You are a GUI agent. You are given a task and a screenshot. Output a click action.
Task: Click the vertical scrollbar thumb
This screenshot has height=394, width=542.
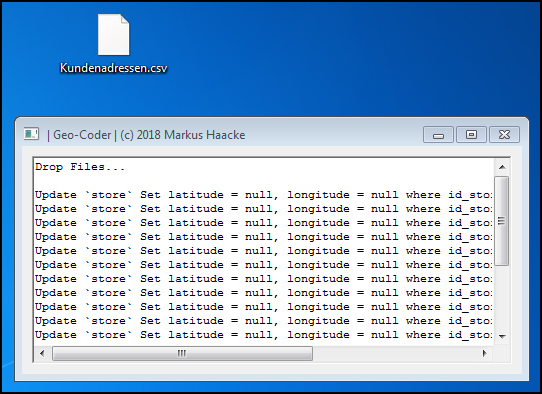(x=502, y=221)
